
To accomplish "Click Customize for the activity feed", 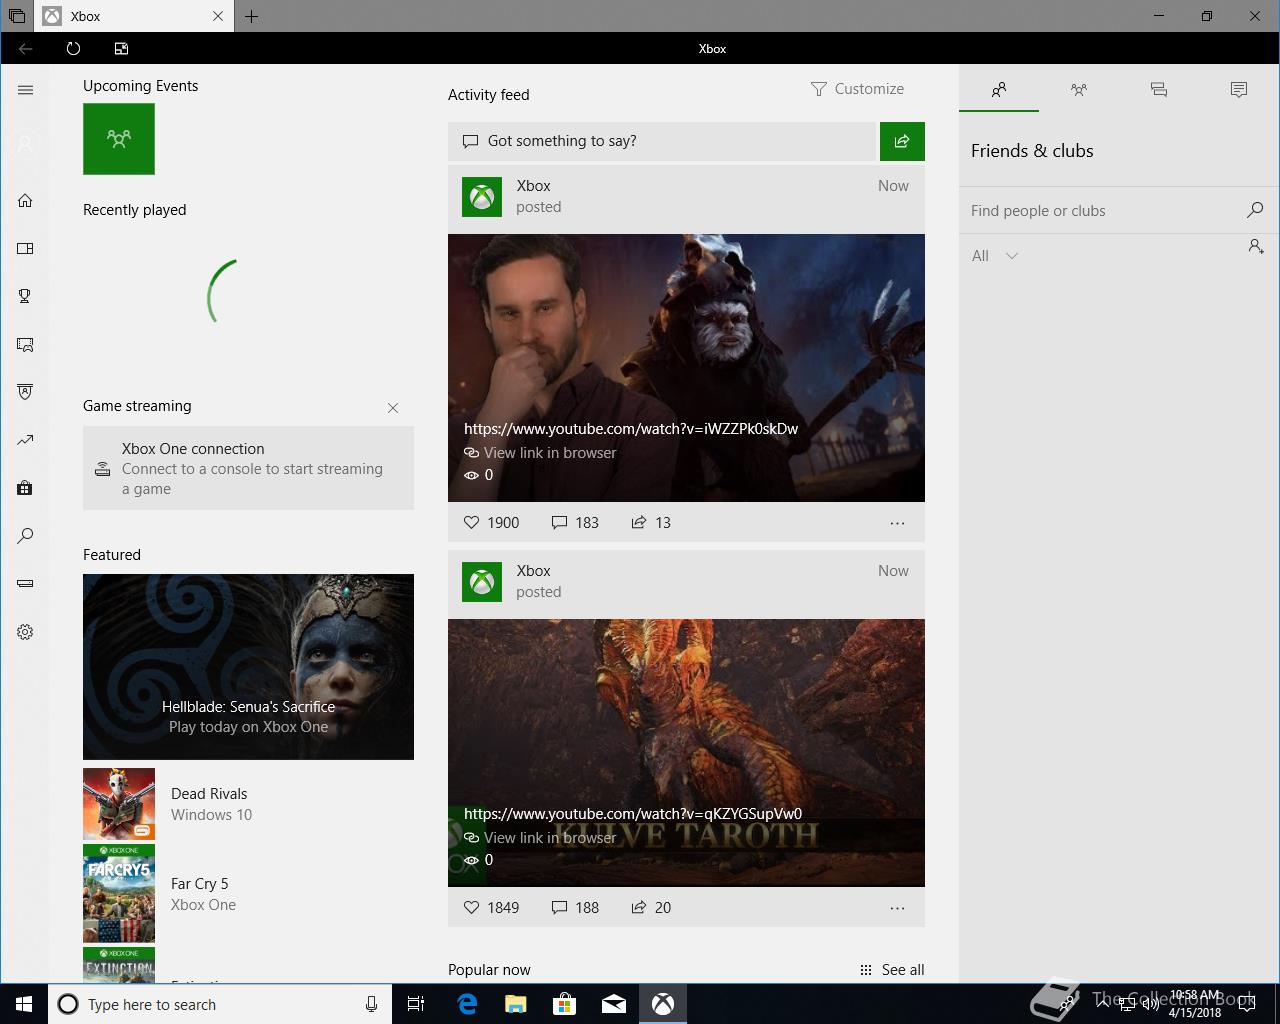I will (x=857, y=89).
